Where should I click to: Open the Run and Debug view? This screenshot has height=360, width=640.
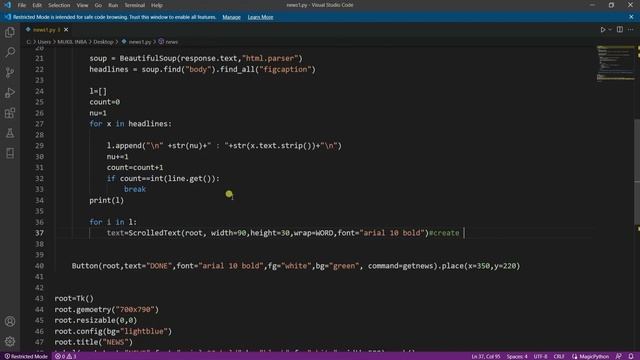tap(10, 93)
